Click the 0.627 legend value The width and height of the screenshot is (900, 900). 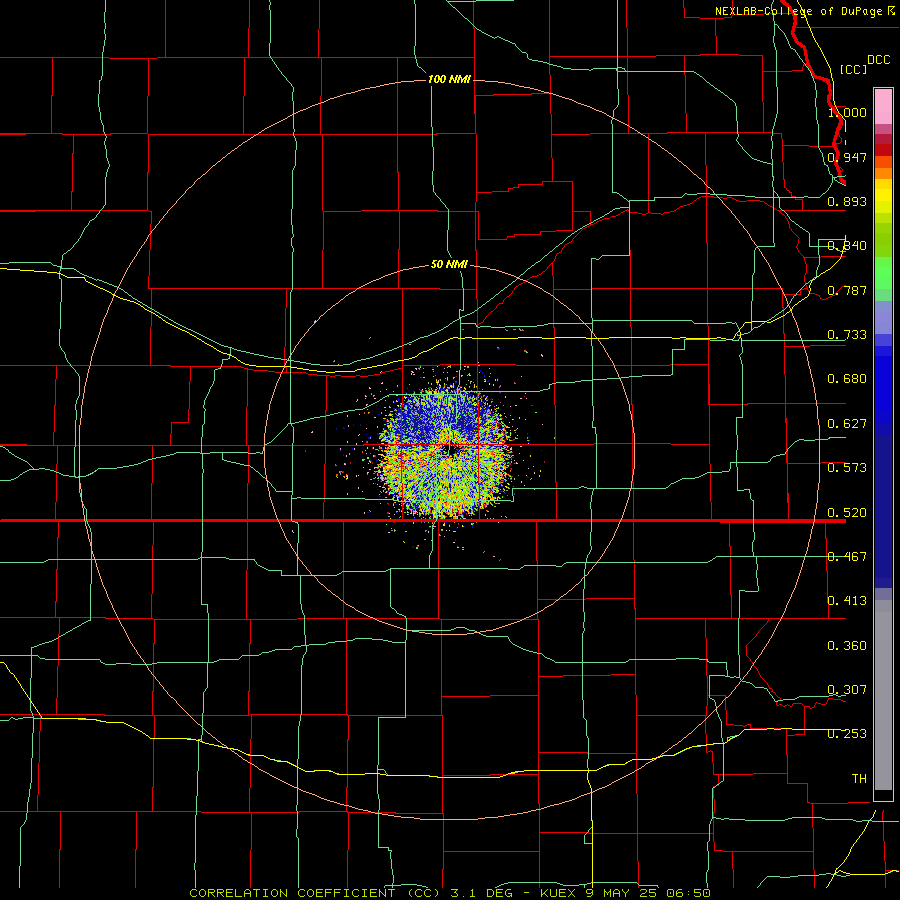[847, 424]
